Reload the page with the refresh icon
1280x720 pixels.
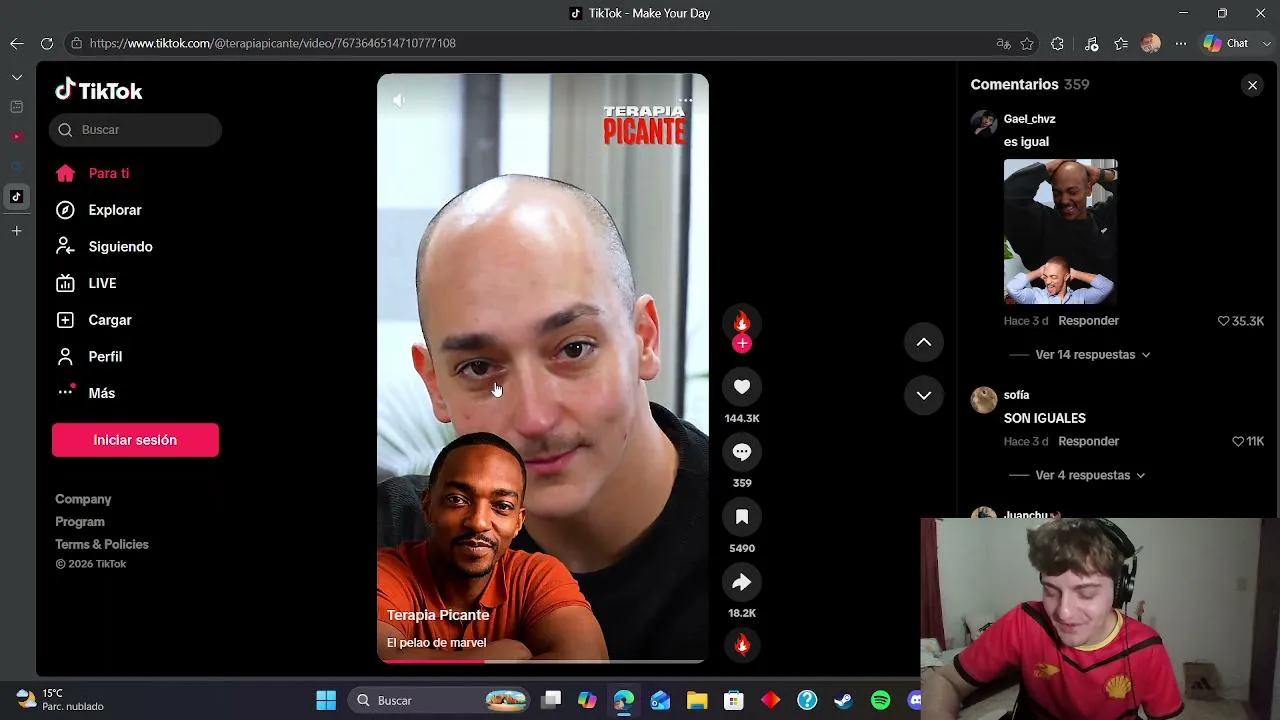[47, 43]
